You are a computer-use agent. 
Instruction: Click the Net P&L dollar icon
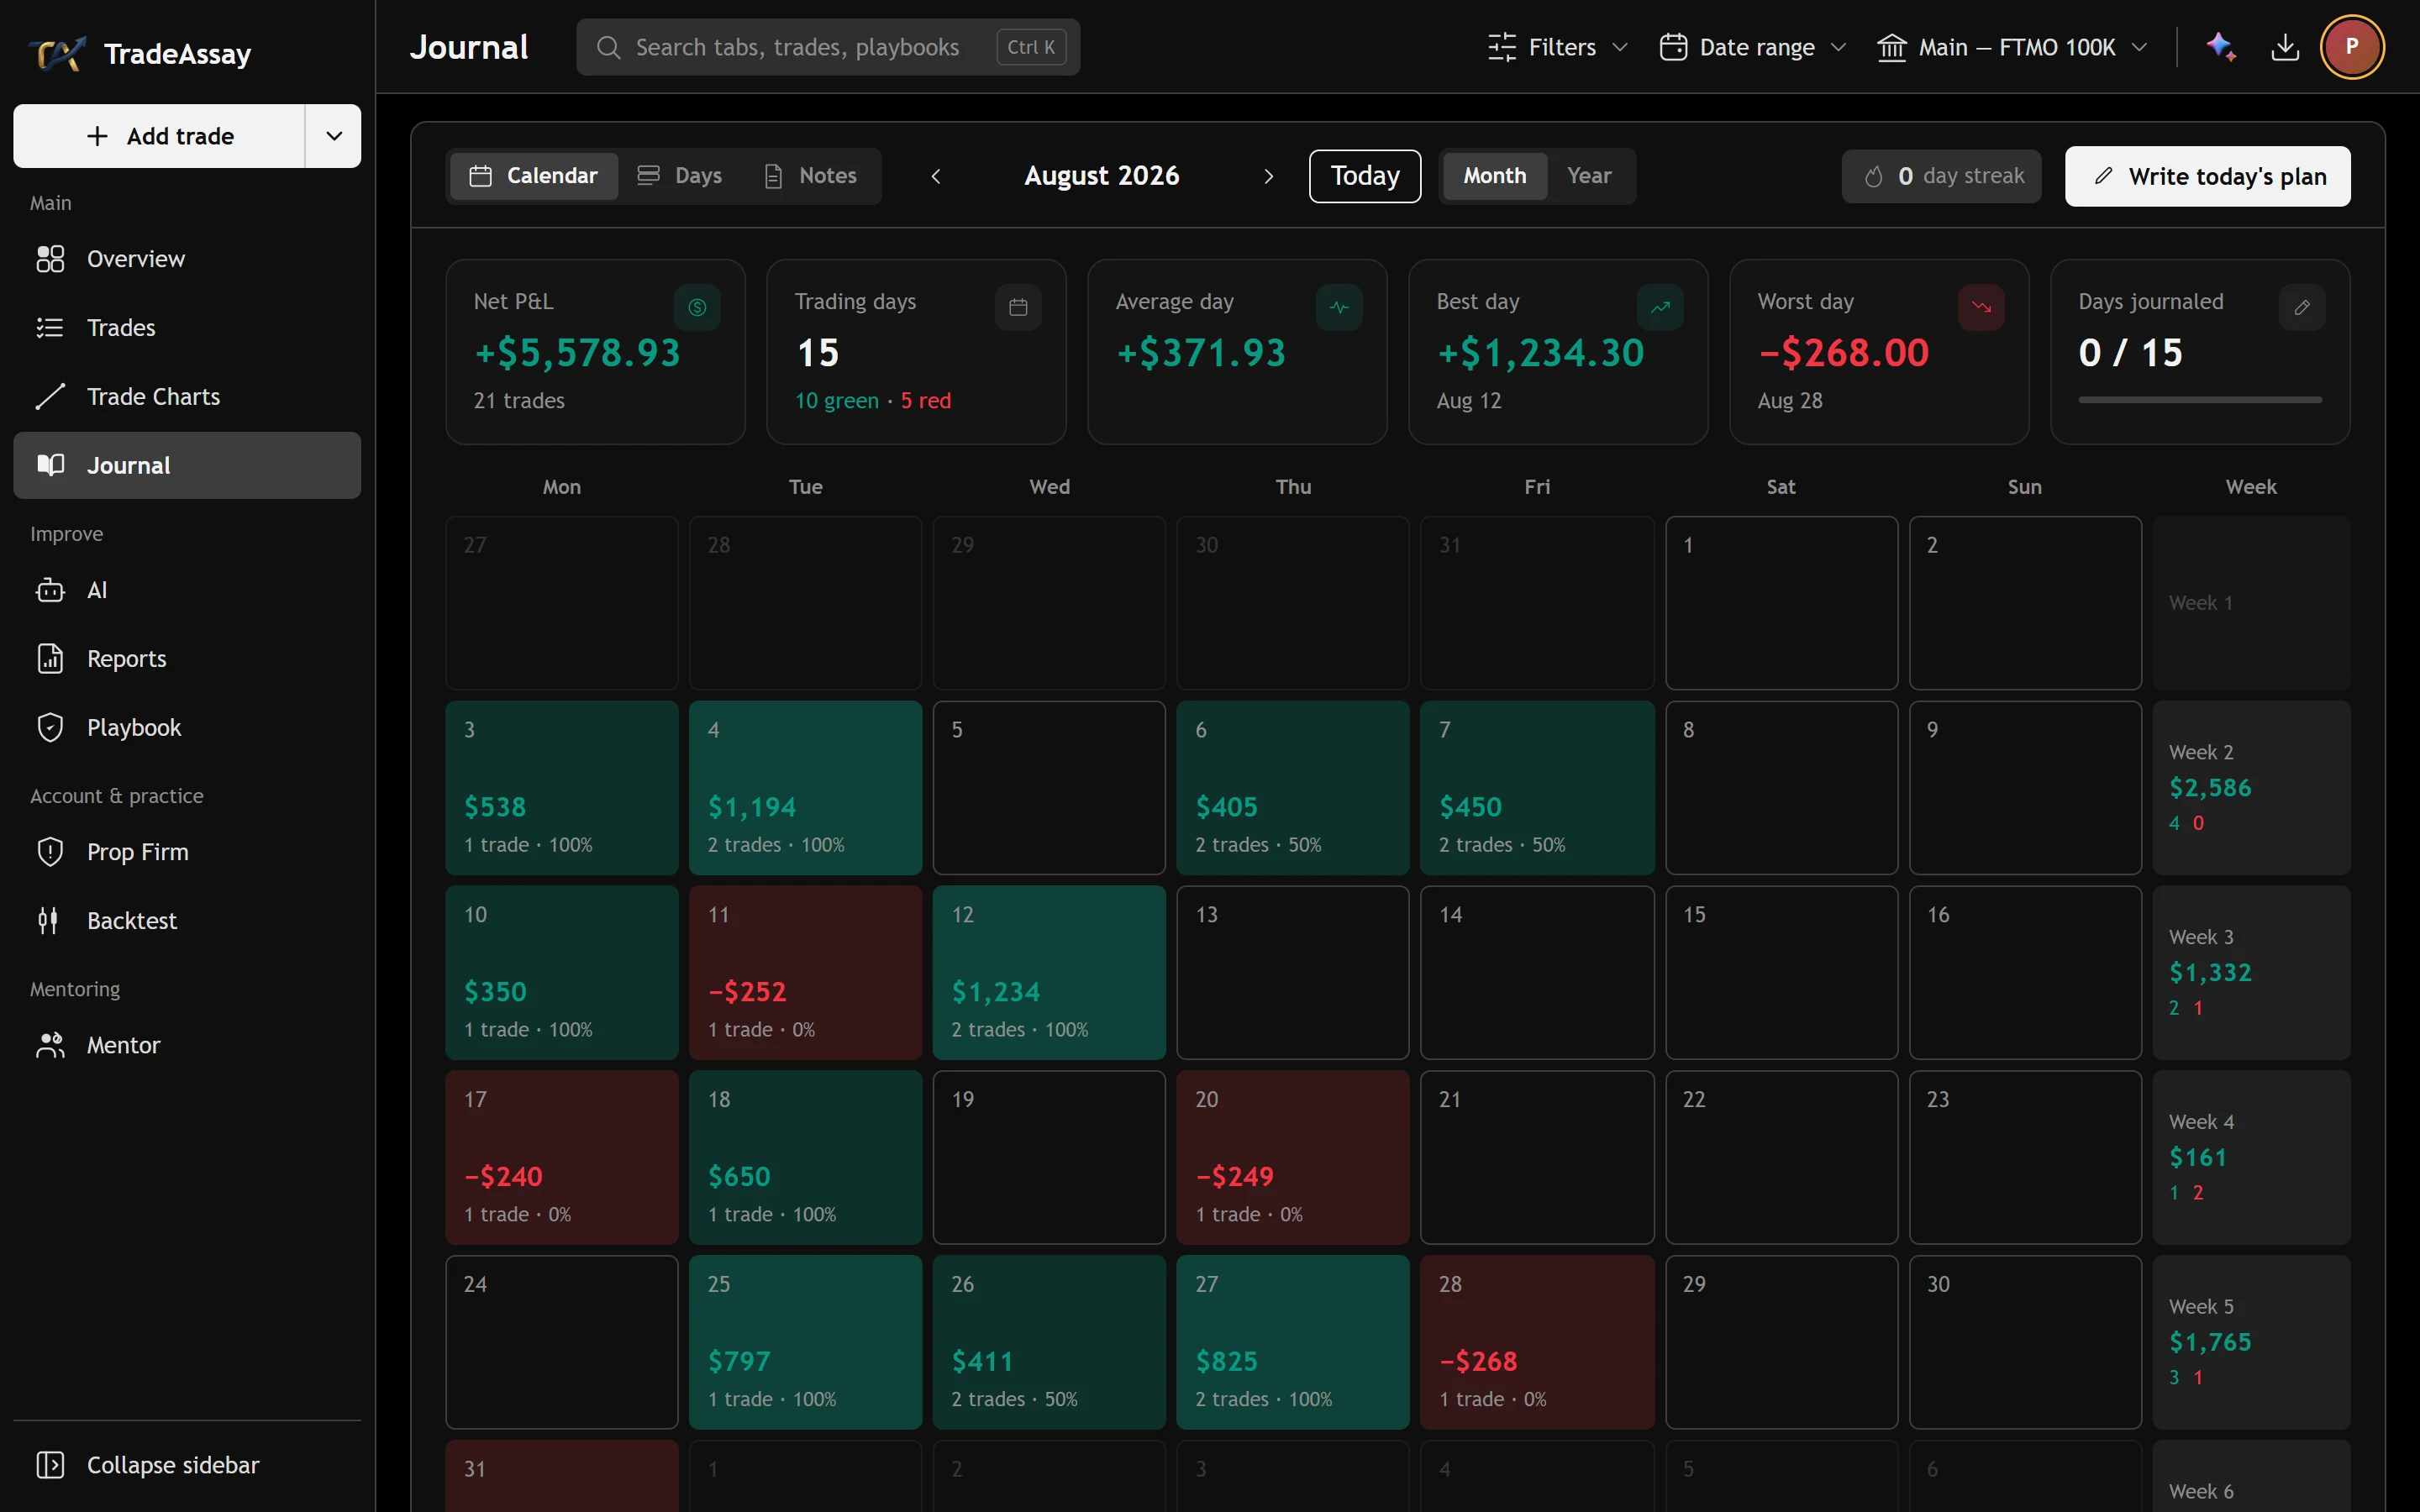tap(697, 307)
